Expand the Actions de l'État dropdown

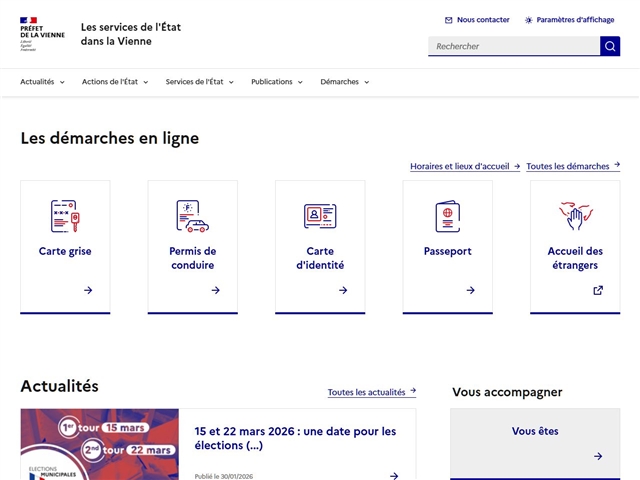click(x=115, y=82)
